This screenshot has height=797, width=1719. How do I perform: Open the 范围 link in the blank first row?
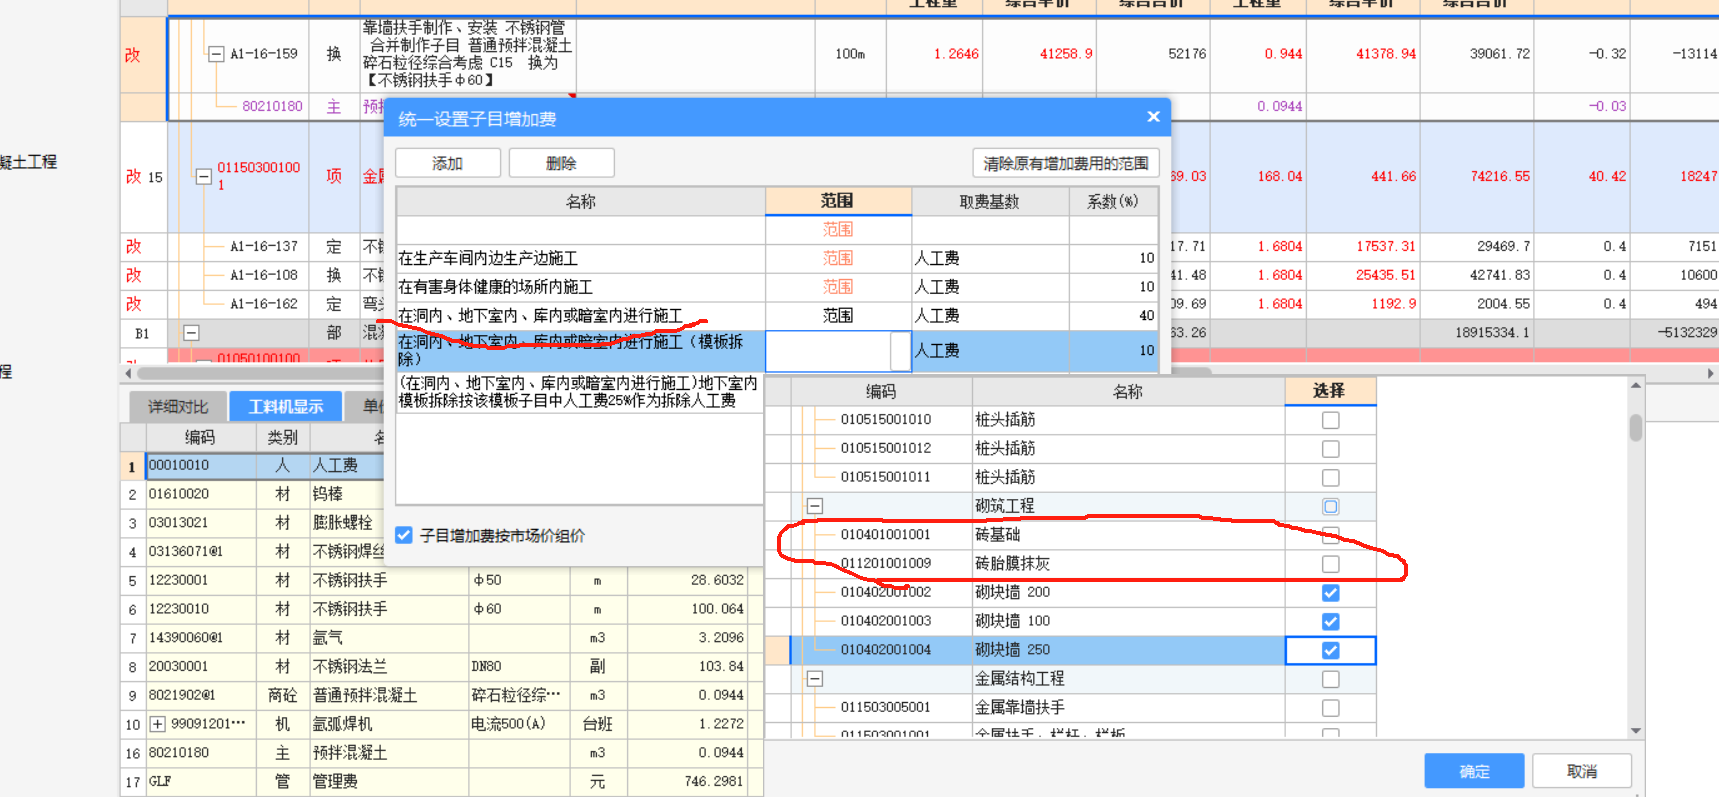pyautogui.click(x=838, y=230)
